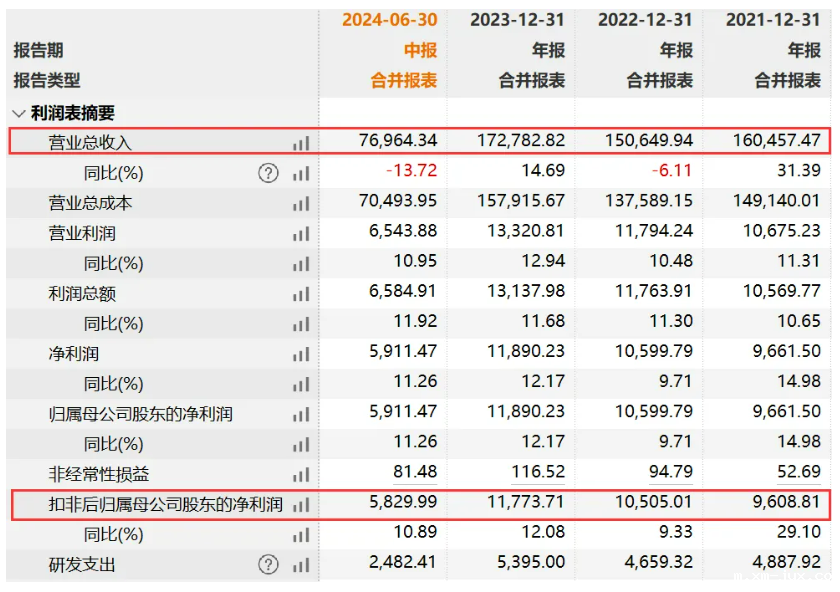Show the trend chart for 利润总额
The width and height of the screenshot is (840, 592).
point(301,294)
